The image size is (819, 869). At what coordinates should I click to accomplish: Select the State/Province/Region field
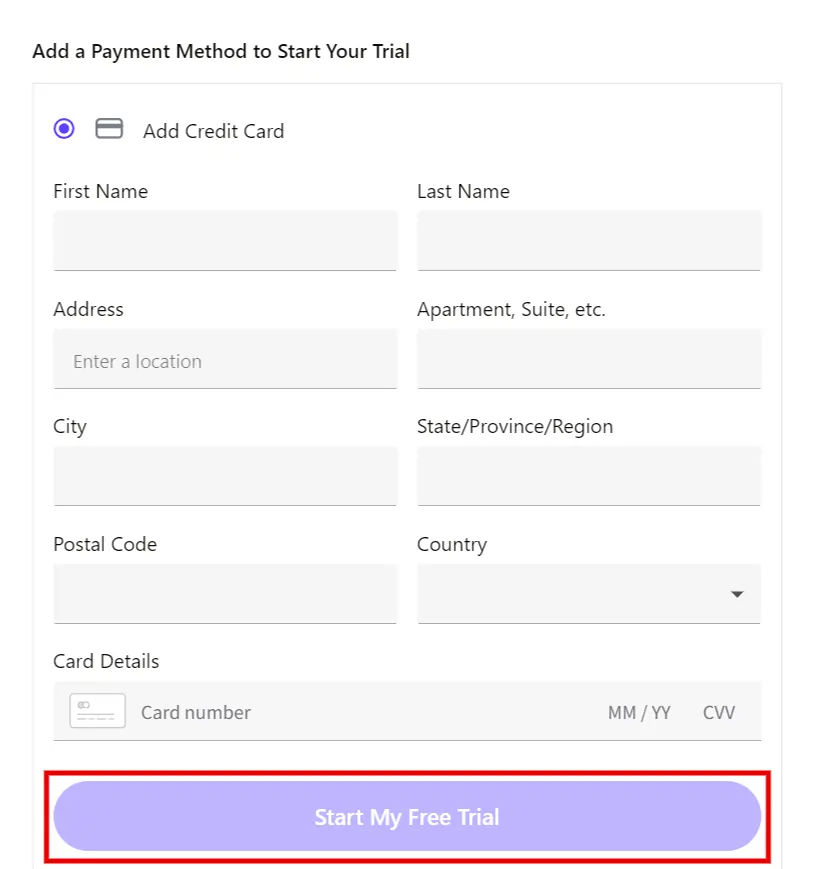coord(588,475)
